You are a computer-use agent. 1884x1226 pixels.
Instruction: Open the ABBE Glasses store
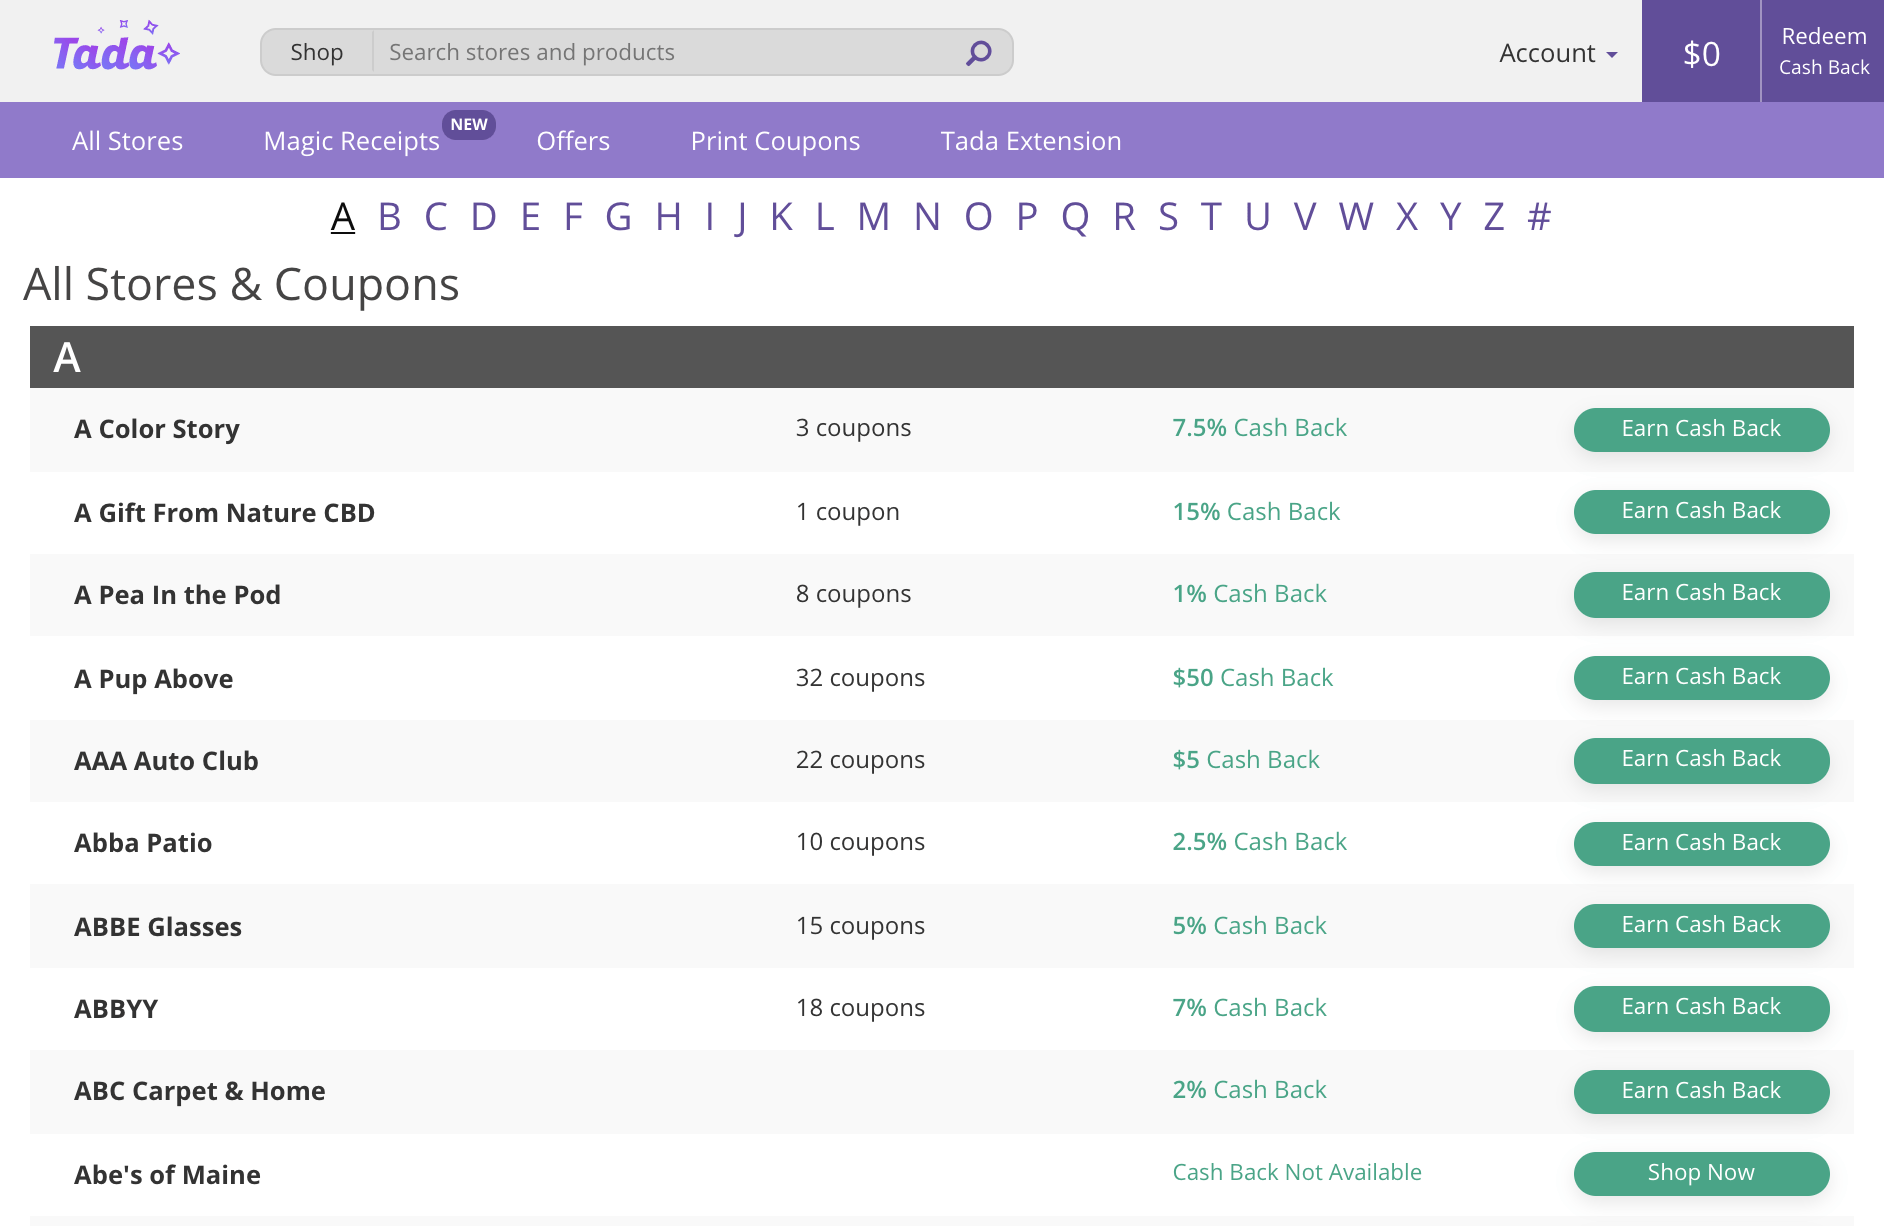158,927
